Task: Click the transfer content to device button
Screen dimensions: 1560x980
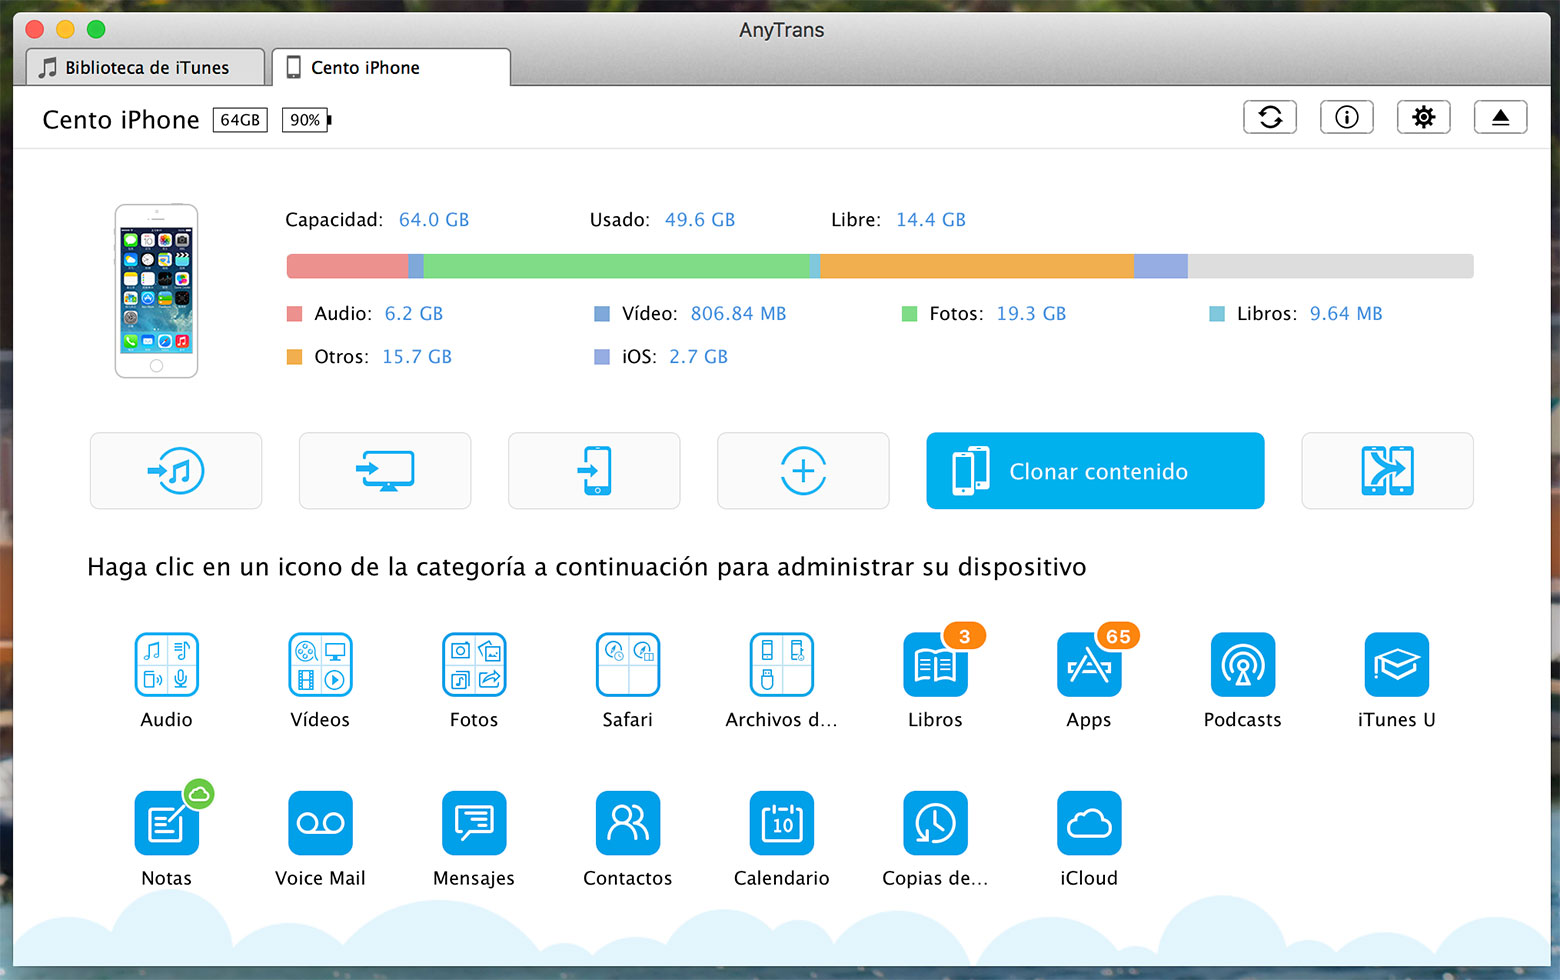Action: pos(594,471)
